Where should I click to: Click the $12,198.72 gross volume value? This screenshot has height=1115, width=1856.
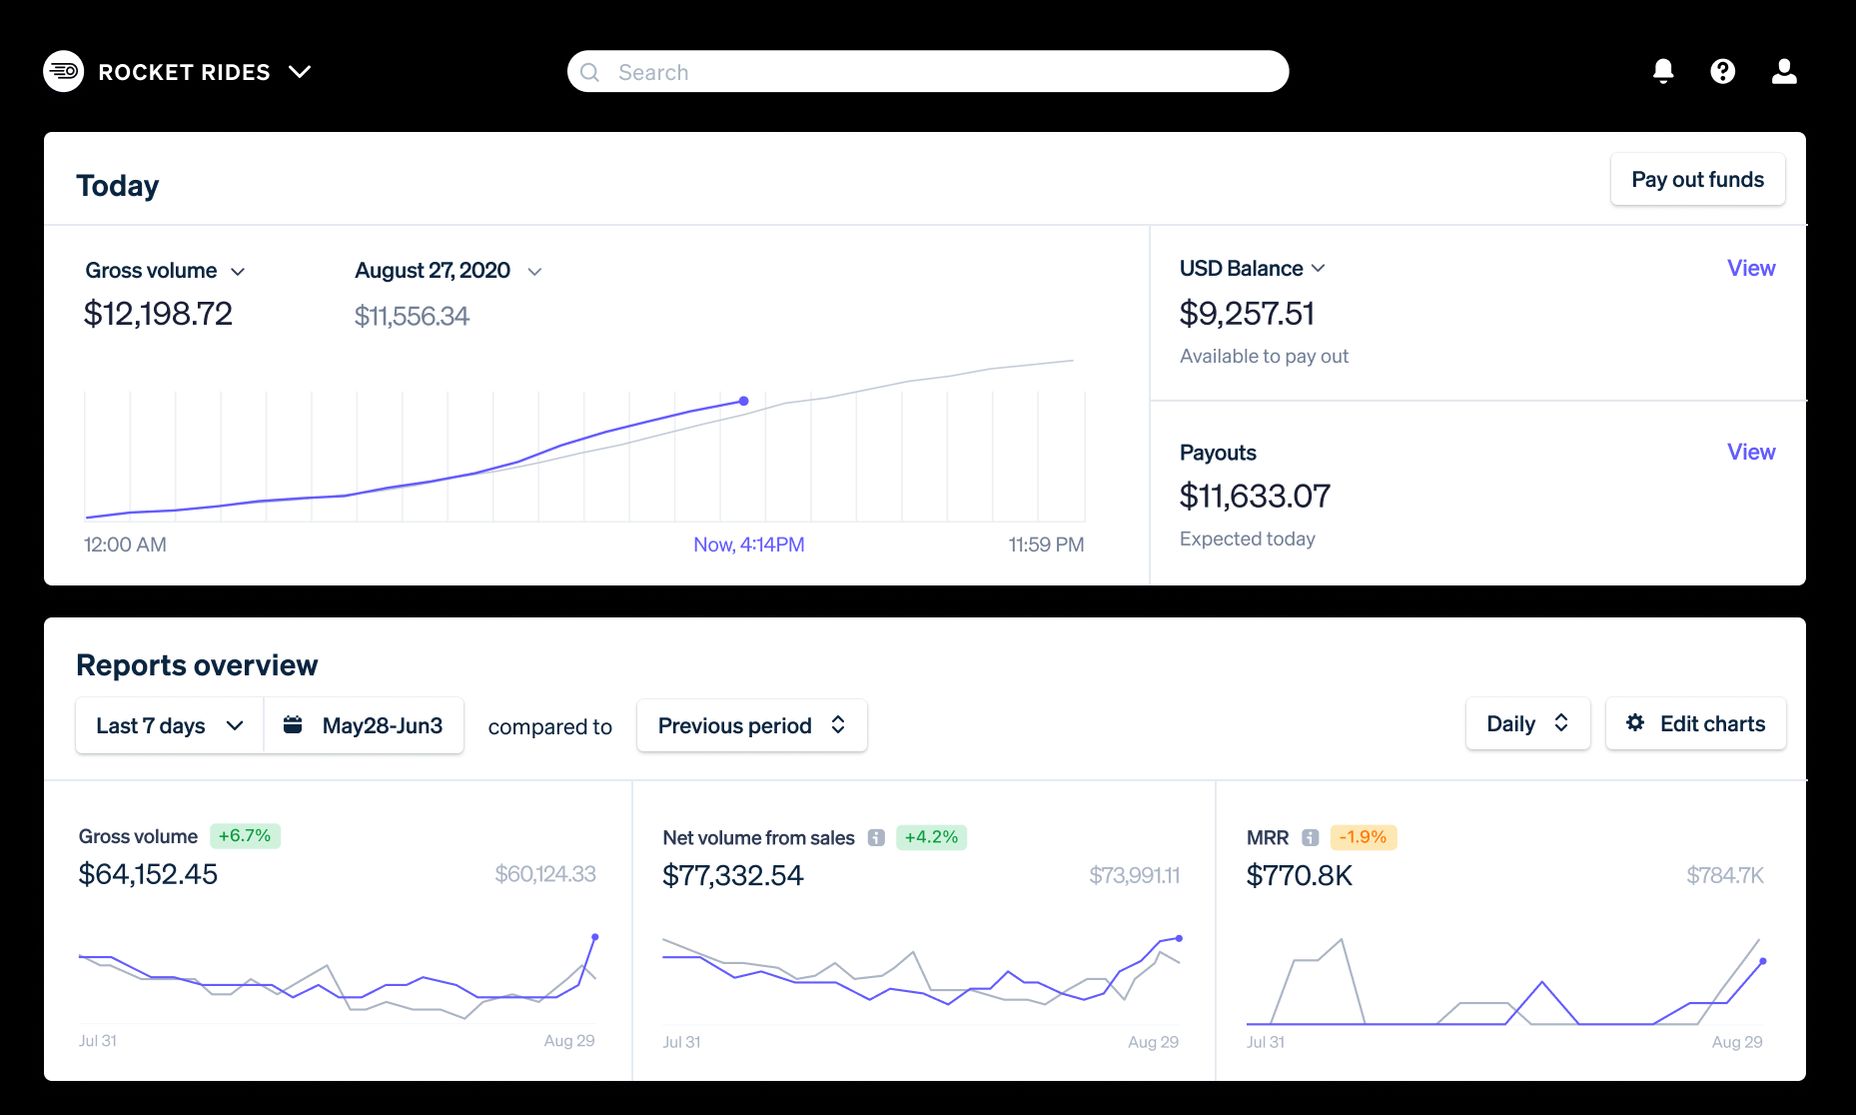[x=158, y=314]
